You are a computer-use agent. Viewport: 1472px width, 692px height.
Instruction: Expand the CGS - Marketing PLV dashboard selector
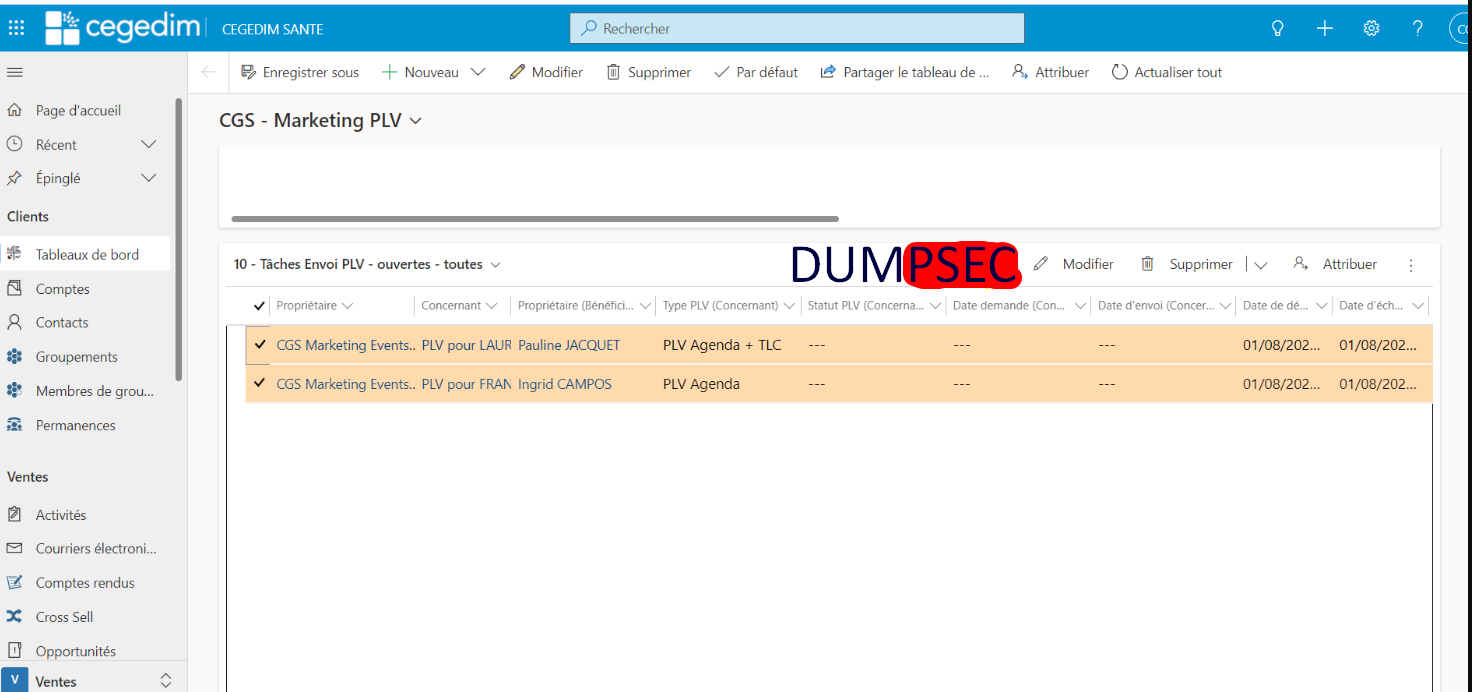point(416,121)
